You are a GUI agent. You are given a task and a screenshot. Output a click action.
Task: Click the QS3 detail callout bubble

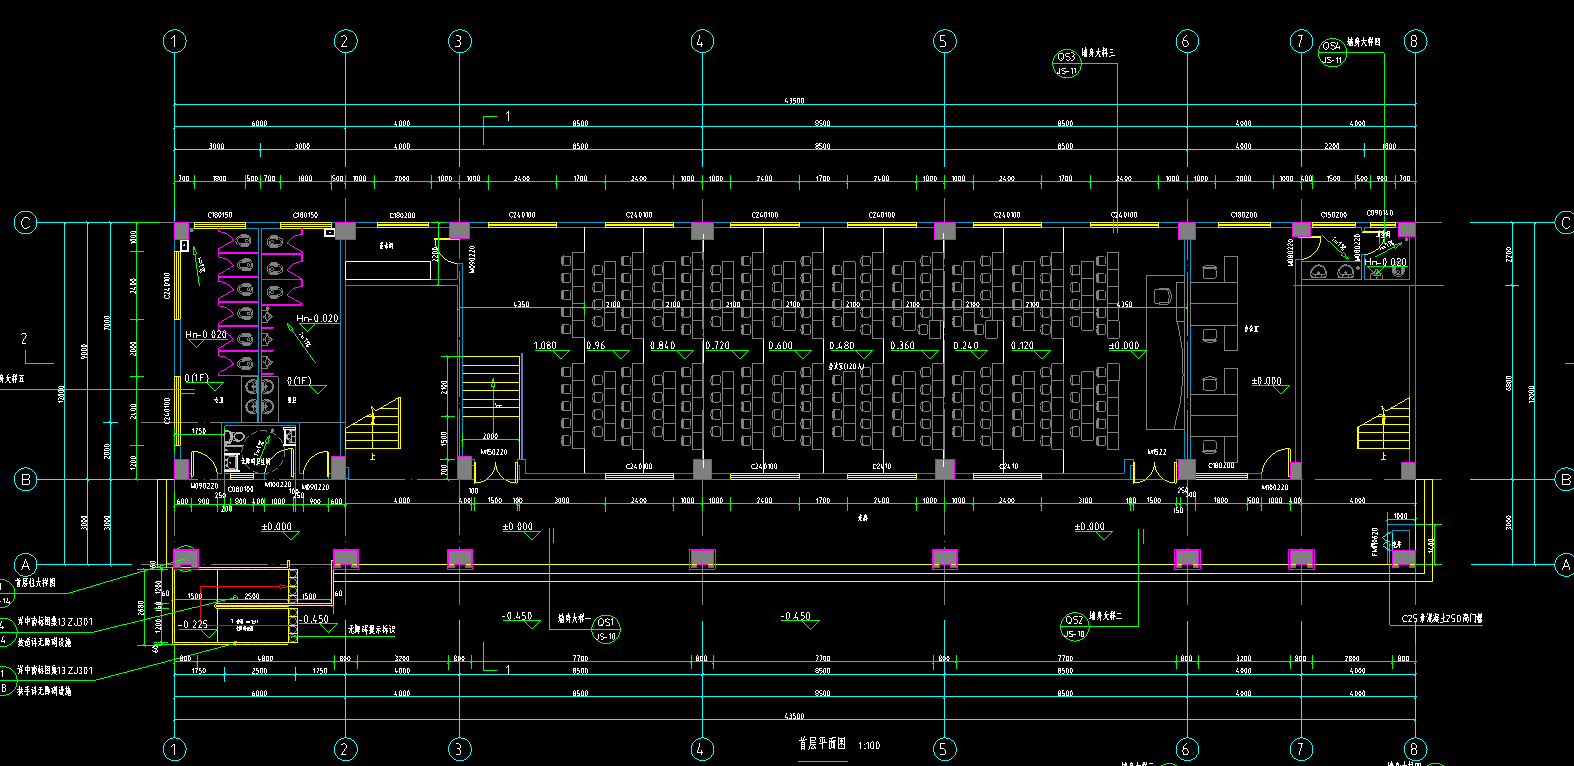click(1067, 64)
